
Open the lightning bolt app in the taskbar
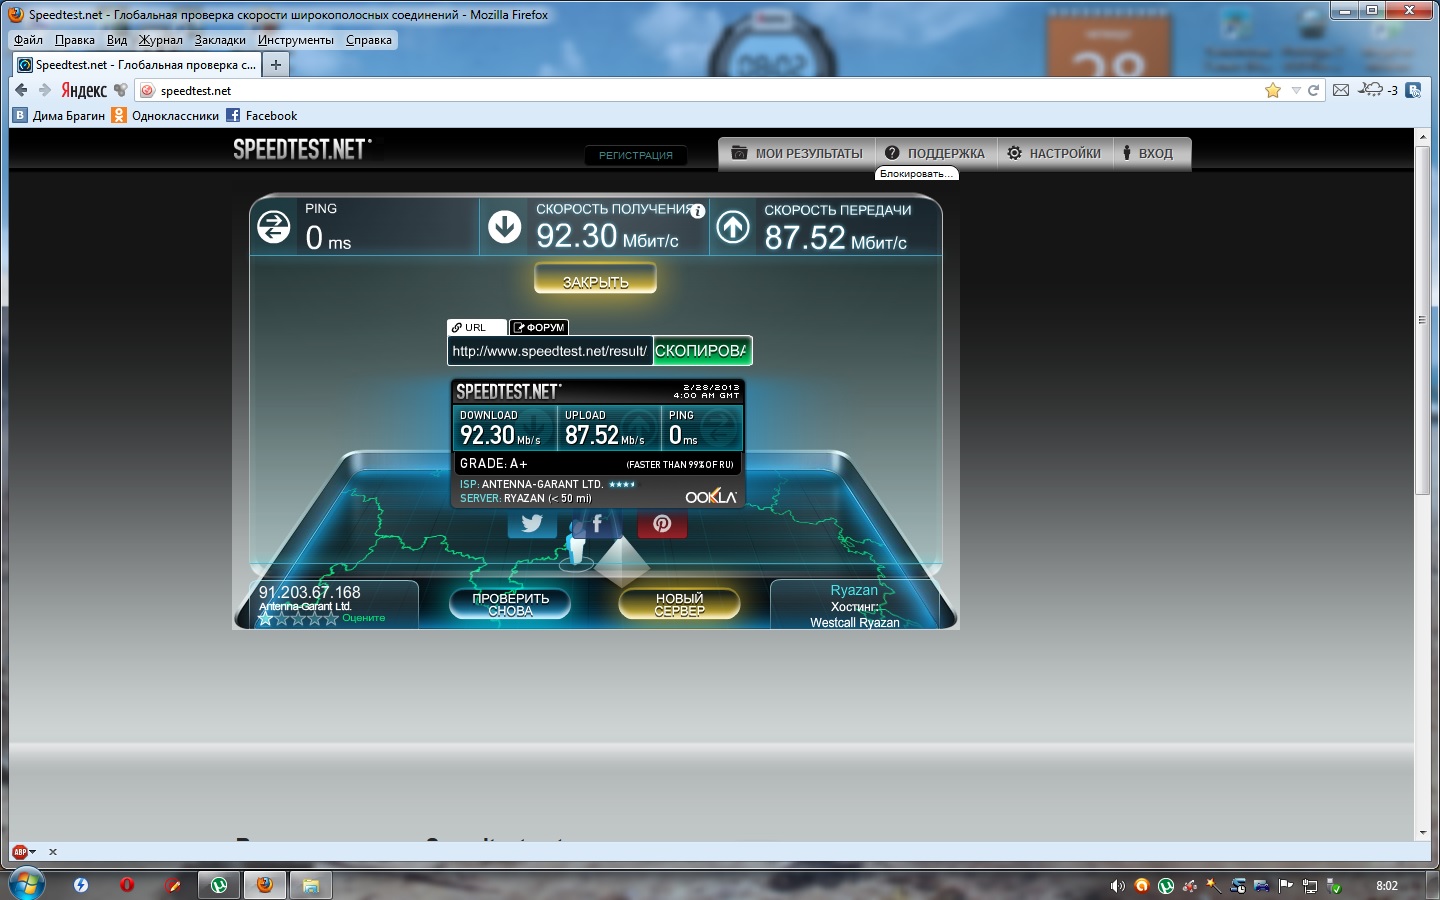81,885
